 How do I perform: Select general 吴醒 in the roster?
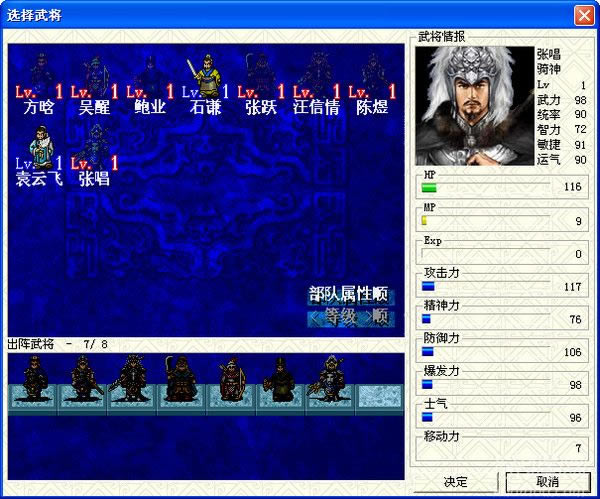pos(95,78)
